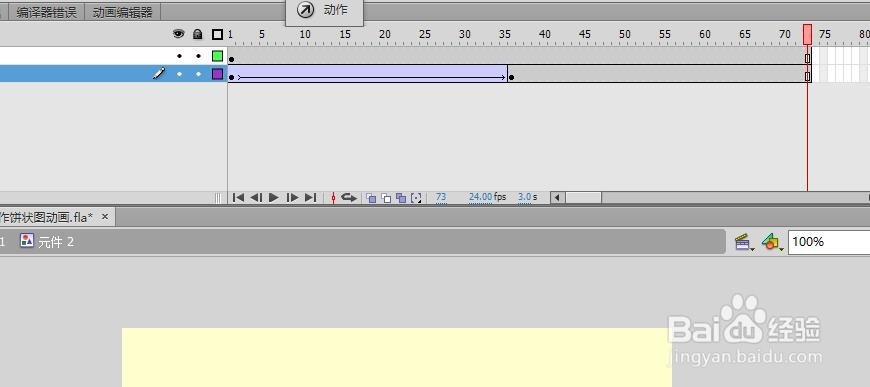This screenshot has width=870, height=387.
Task: Open modify onion markers menu
Action: [x=416, y=198]
